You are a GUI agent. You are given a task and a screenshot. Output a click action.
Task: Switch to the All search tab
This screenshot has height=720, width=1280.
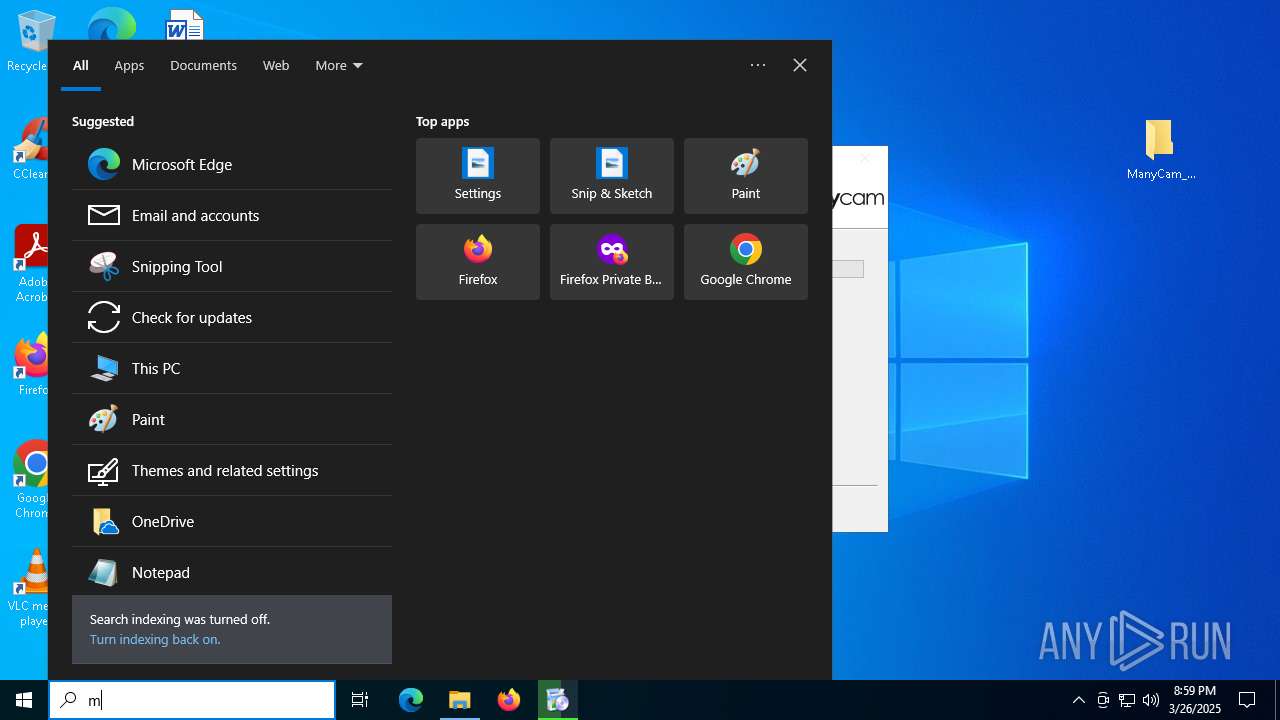[x=81, y=65]
